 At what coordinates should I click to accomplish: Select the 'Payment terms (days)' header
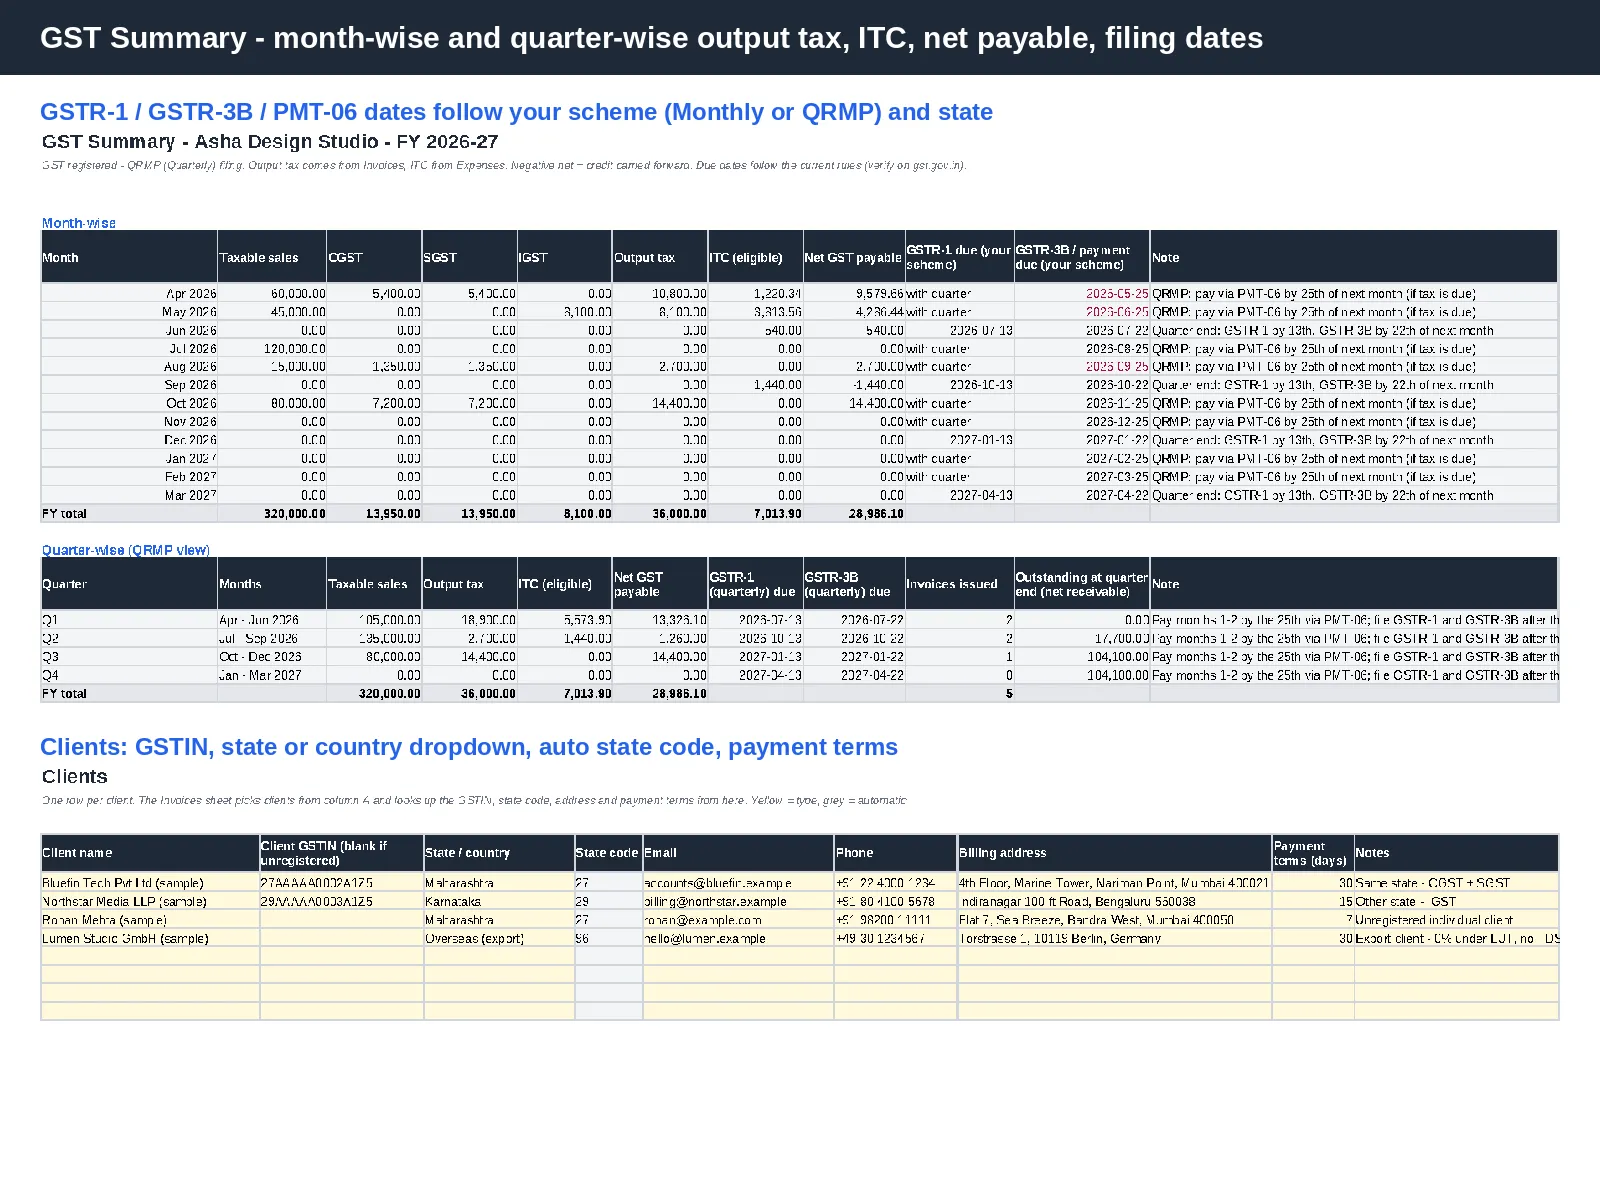pos(1312,853)
